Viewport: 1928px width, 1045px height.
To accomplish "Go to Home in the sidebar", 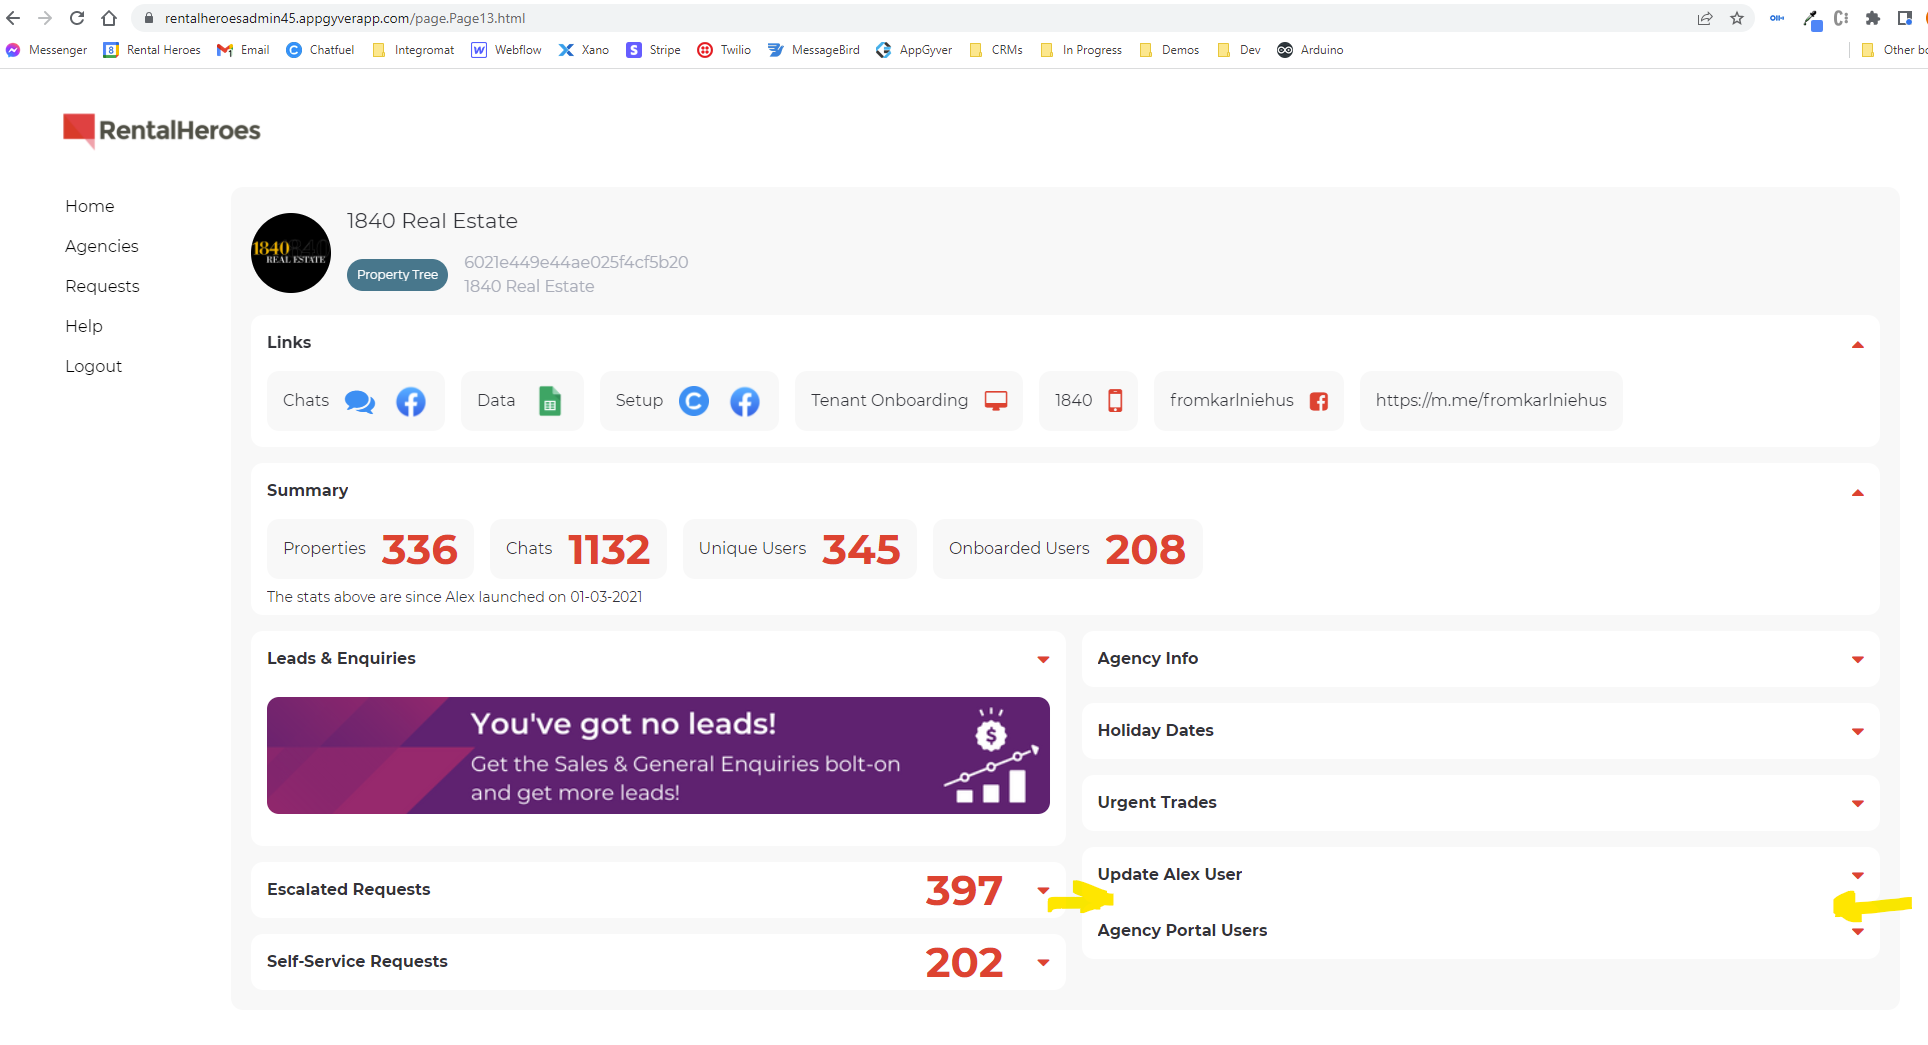I will pyautogui.click(x=90, y=206).
